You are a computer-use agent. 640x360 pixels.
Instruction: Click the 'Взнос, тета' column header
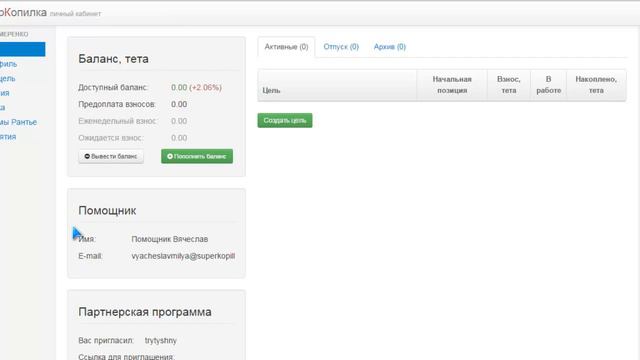(x=509, y=85)
